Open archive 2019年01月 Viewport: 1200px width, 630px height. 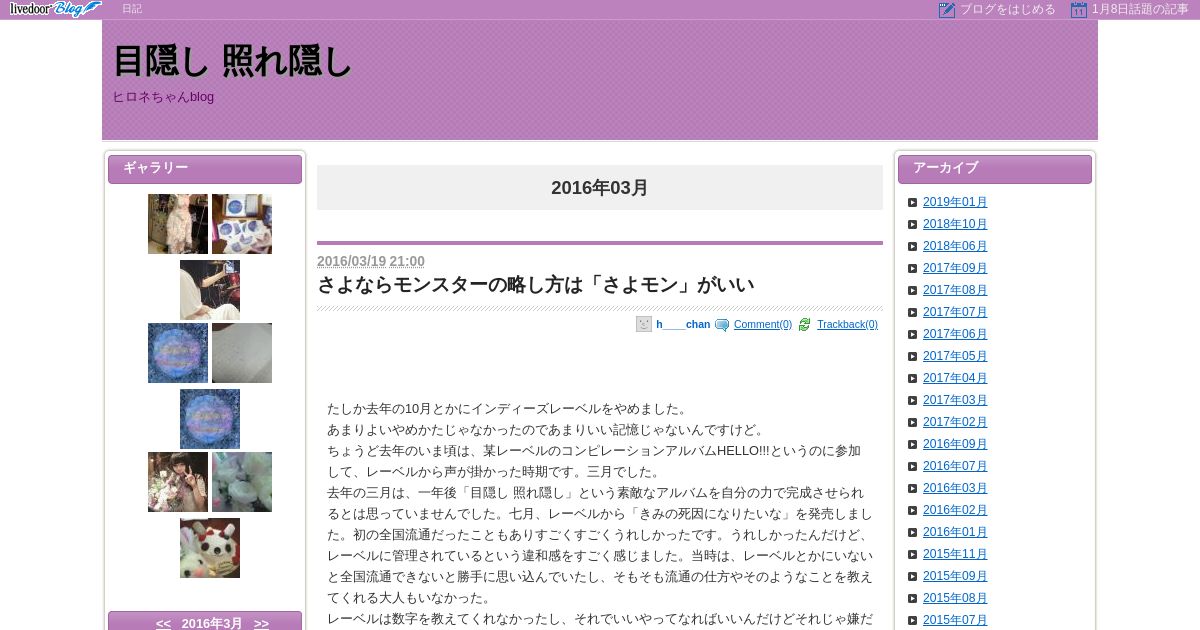[955, 202]
